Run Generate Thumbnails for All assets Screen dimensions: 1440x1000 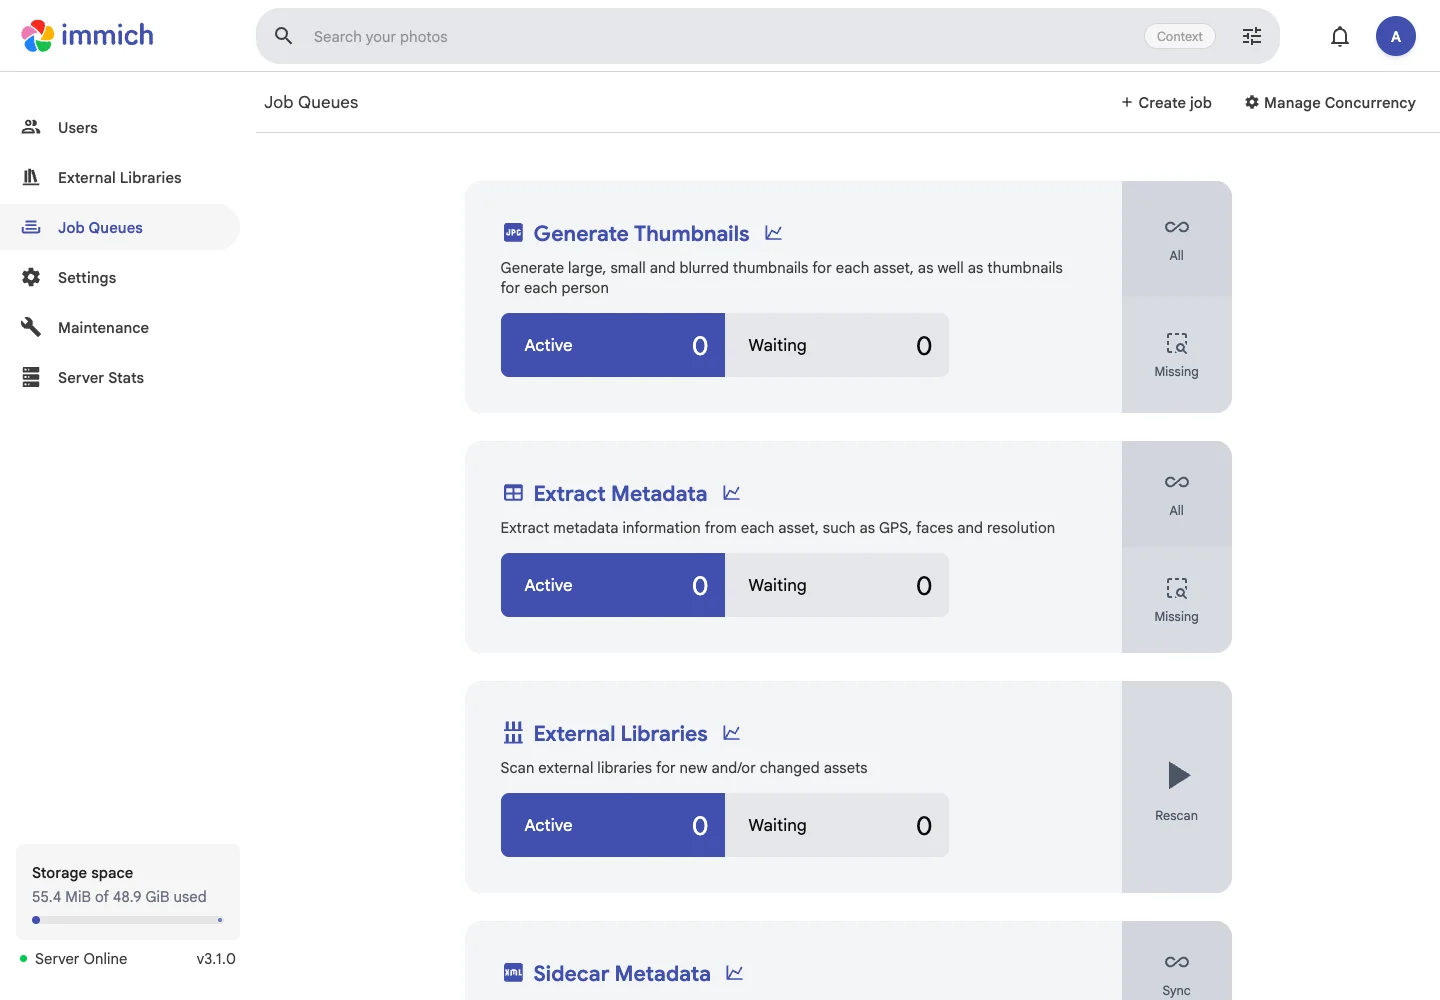pos(1177,239)
